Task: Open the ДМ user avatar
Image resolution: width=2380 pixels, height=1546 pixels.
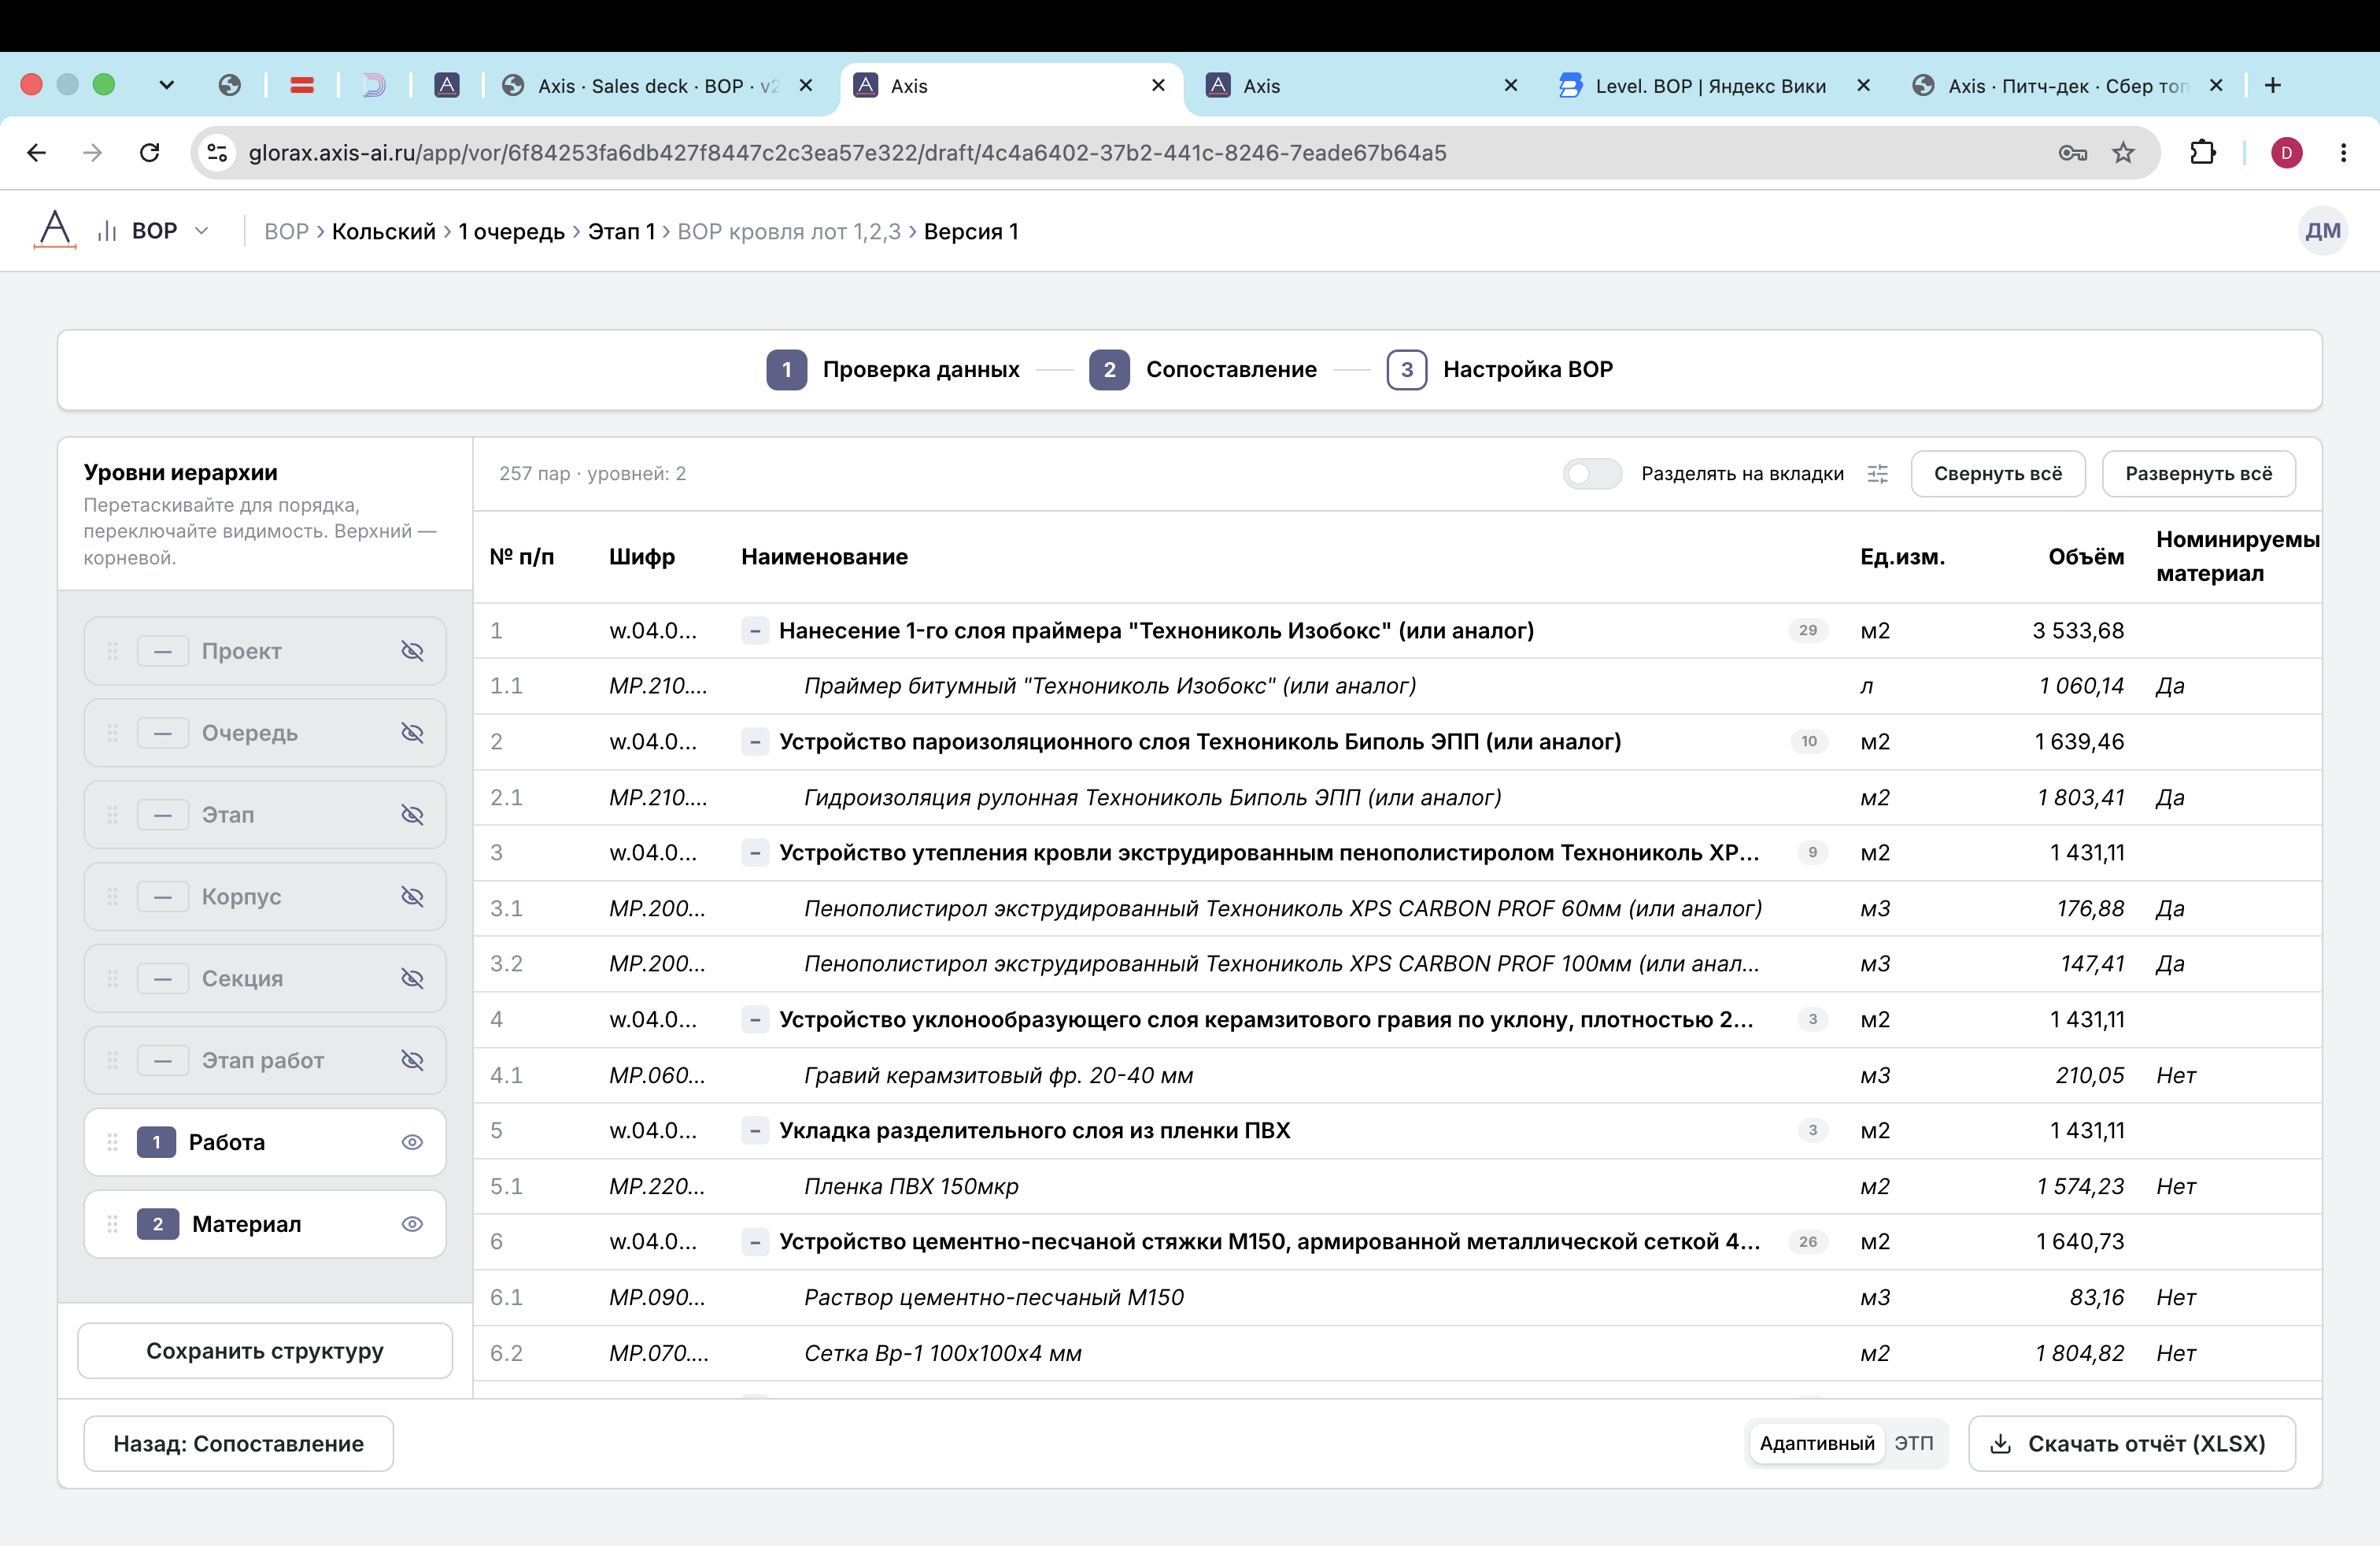Action: click(x=2322, y=231)
